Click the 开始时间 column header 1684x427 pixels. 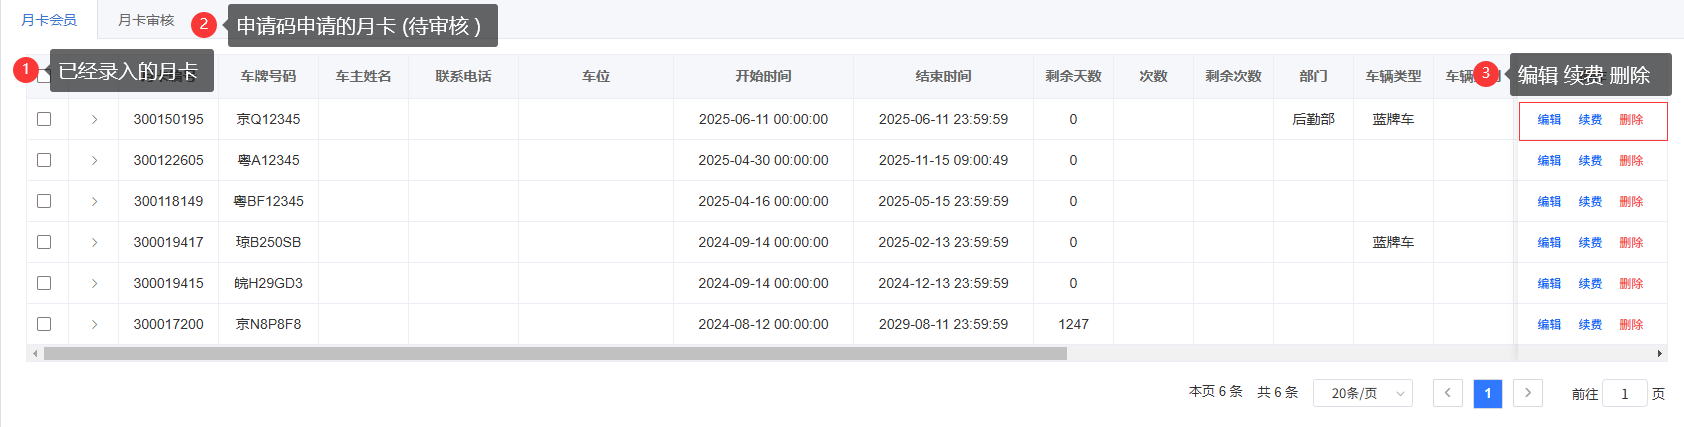pyautogui.click(x=763, y=76)
